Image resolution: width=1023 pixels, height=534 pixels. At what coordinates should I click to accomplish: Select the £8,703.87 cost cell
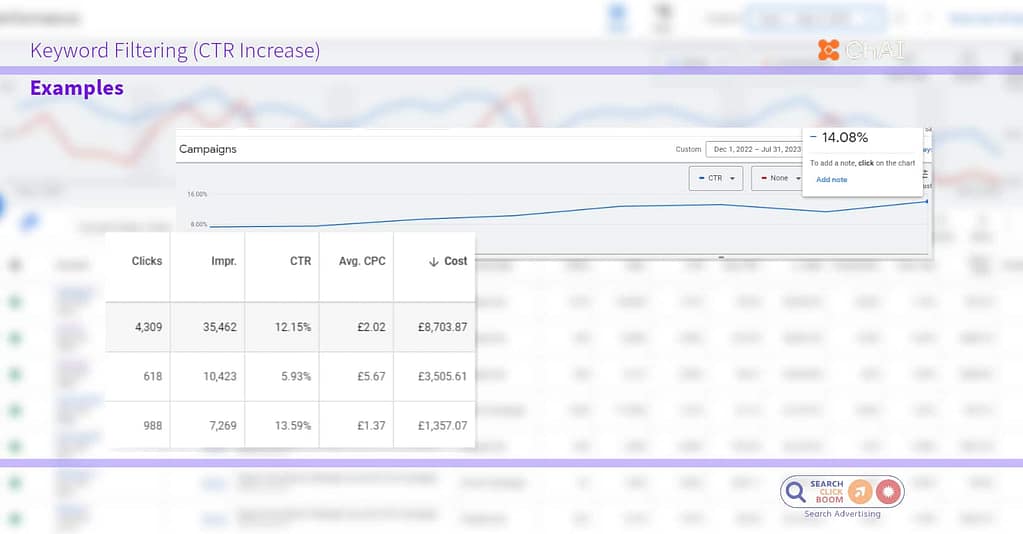439,327
